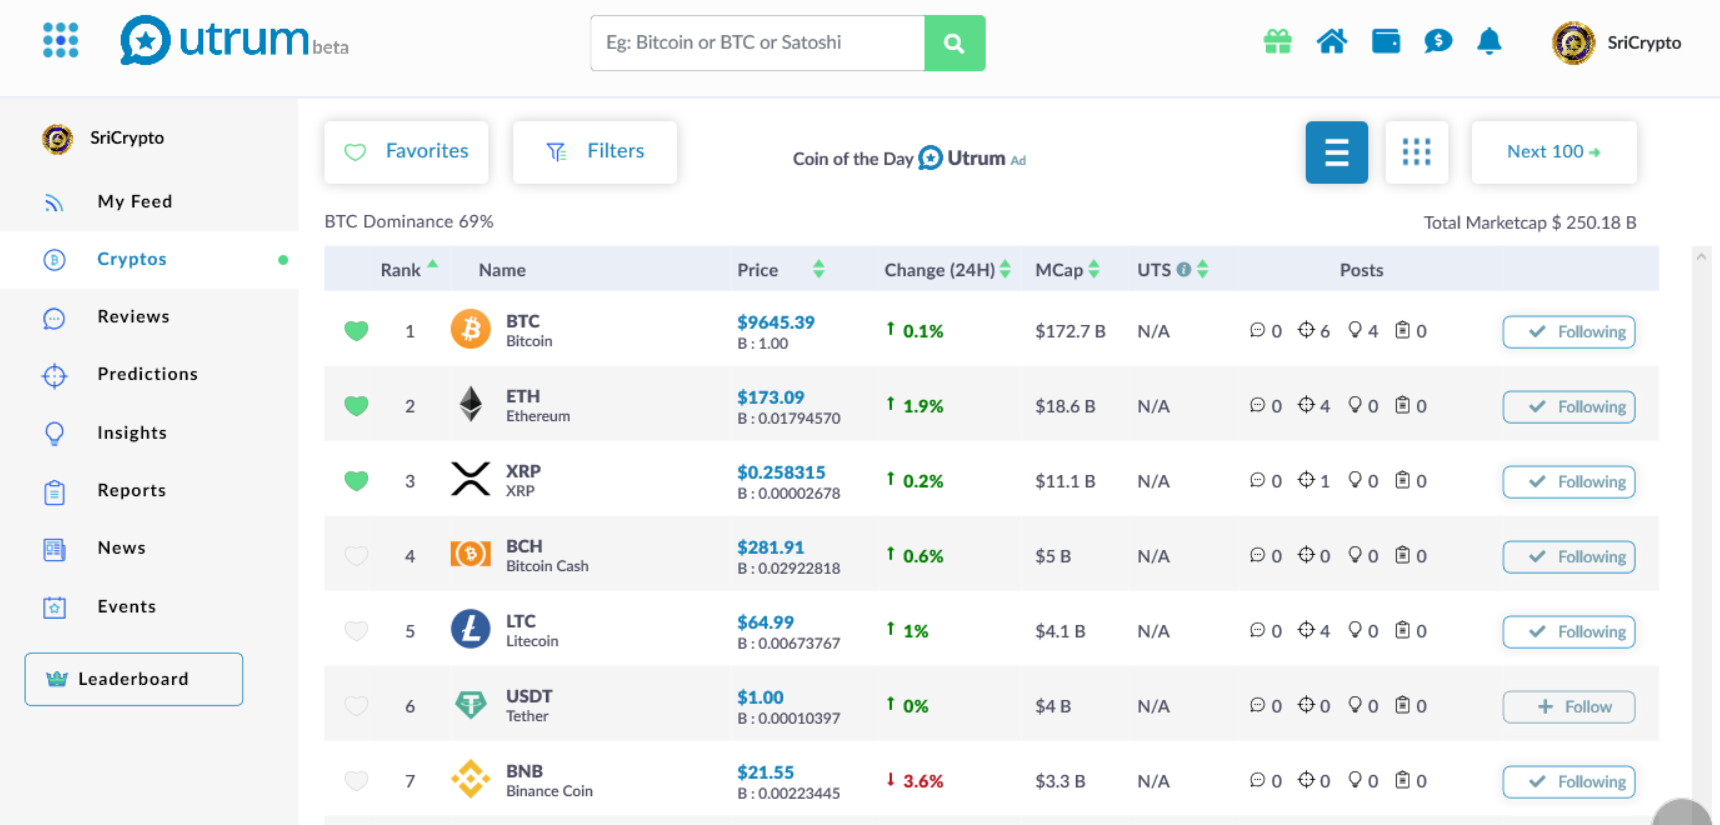Unfavorite XRP heart

coord(356,481)
